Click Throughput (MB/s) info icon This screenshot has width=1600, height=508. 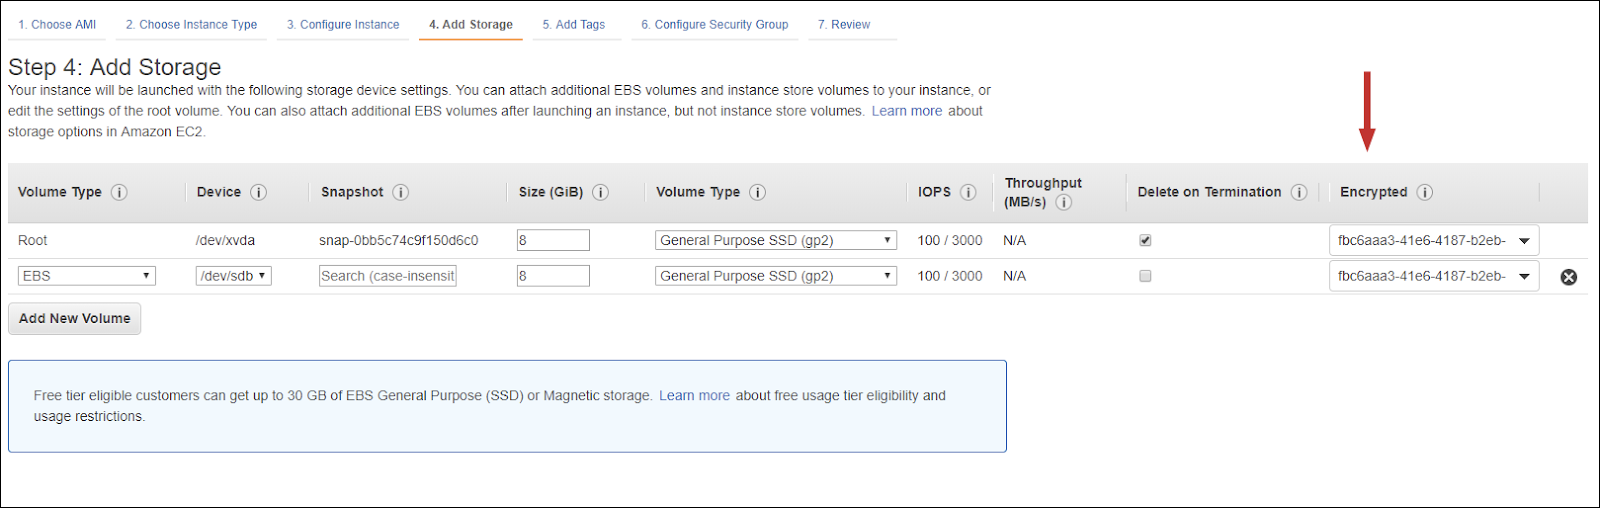point(1064,202)
